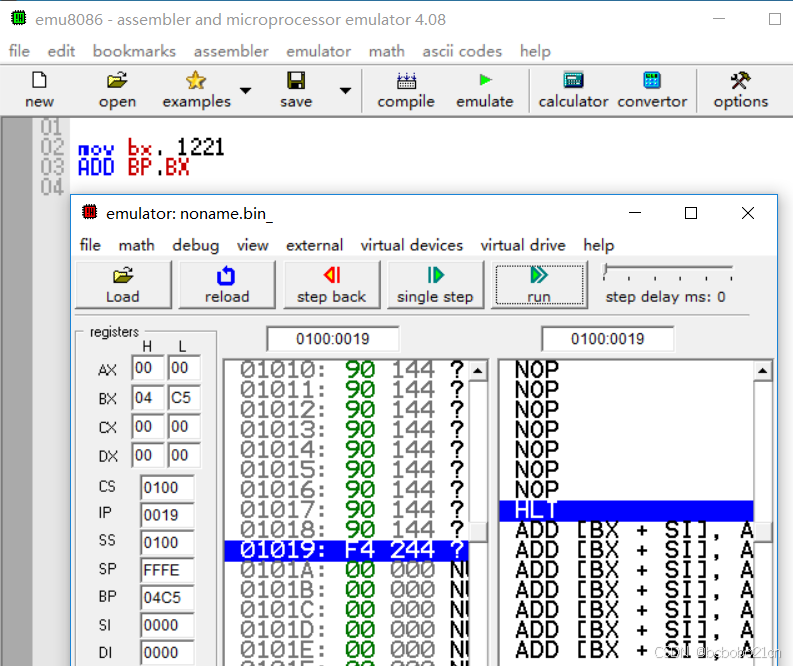The height and width of the screenshot is (666, 793).
Task: Adjust the step delay slider
Action: (606, 270)
